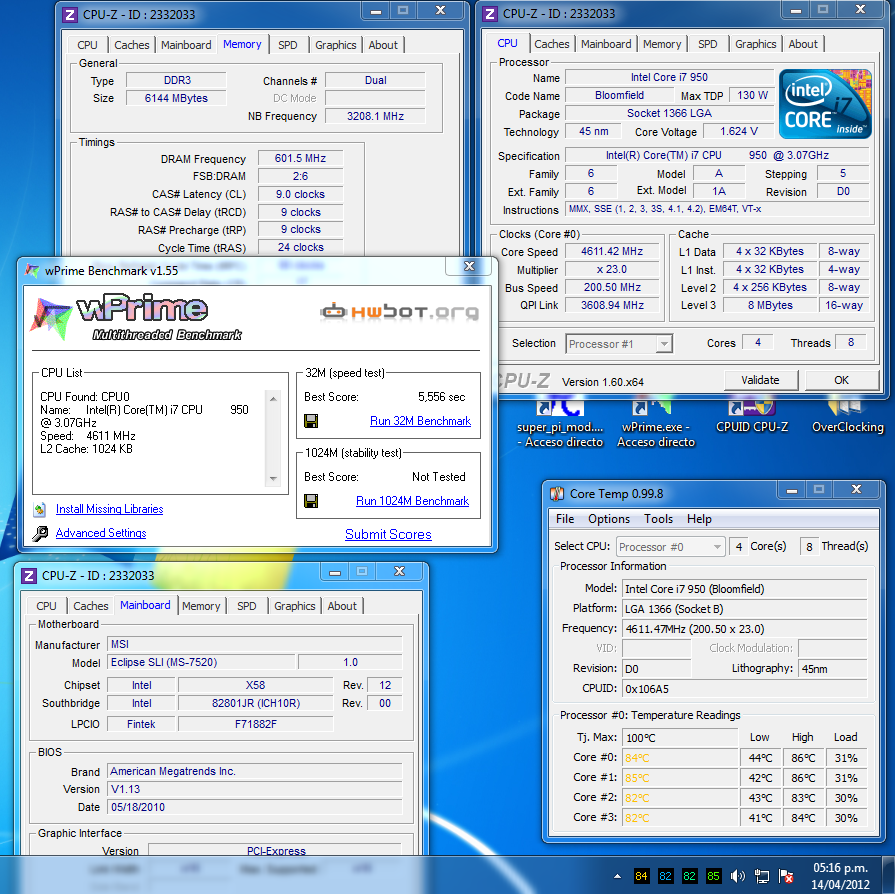Click the Install Missing Libraries icon
The image size is (895, 894).
click(x=39, y=509)
